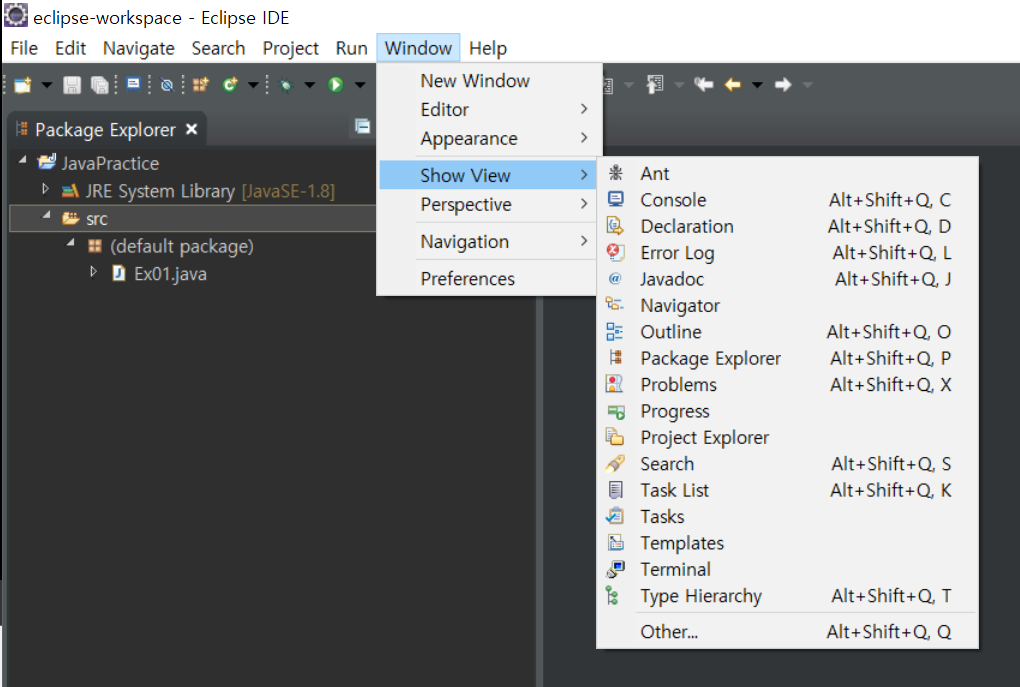Open the Back history dropdown arrow
The width and height of the screenshot is (1020, 687).
(x=757, y=85)
